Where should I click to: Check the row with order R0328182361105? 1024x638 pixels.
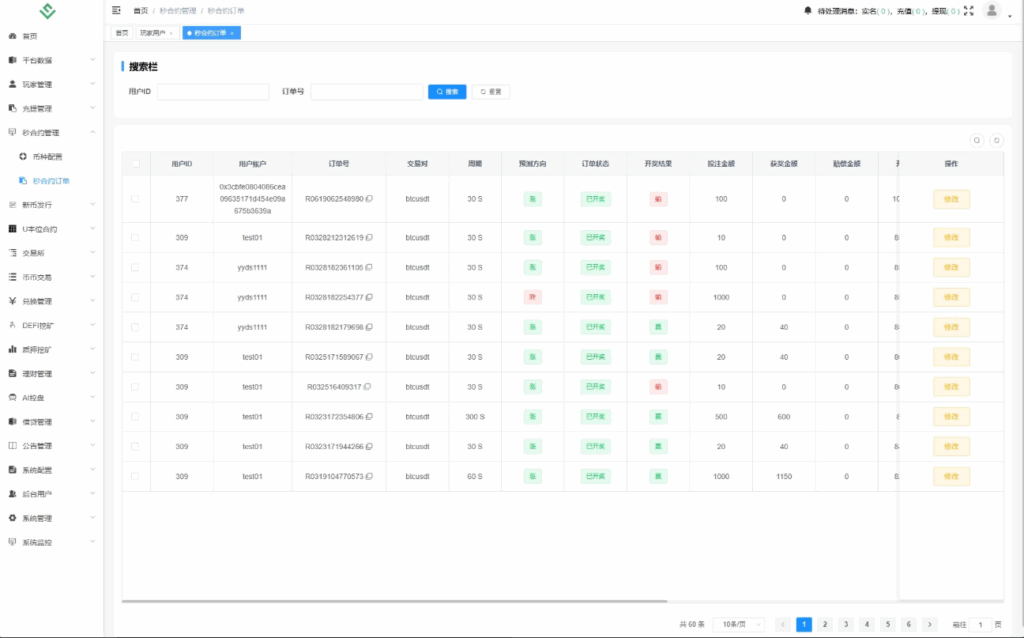click(x=135, y=267)
